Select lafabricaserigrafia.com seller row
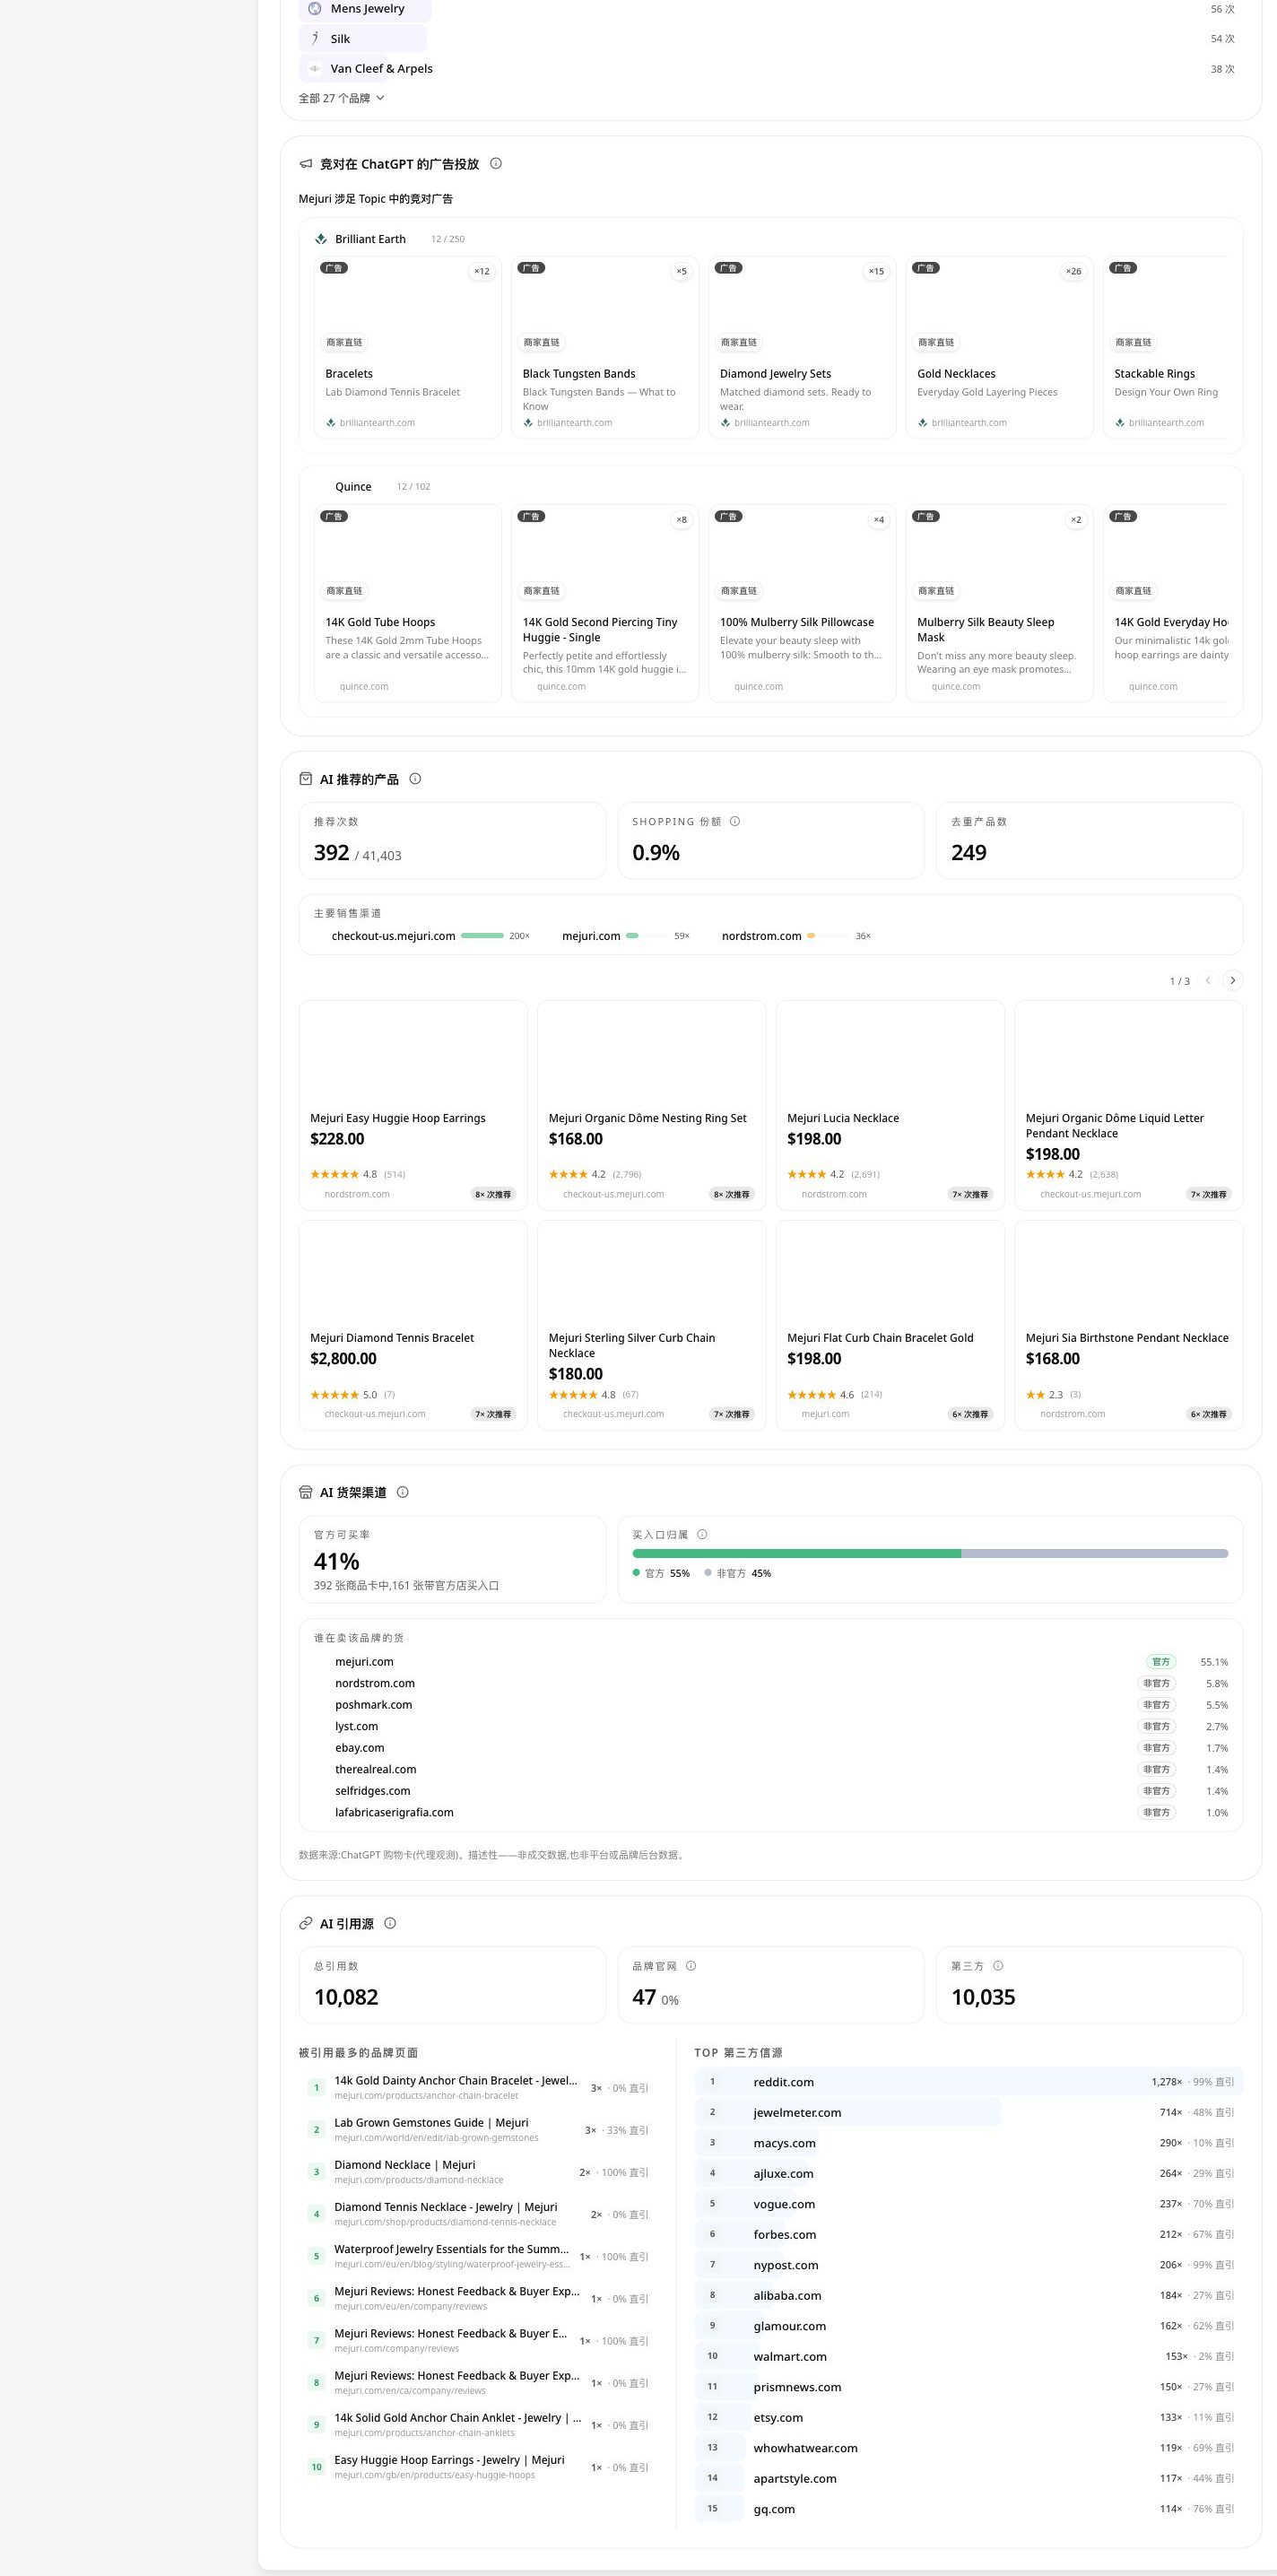Image resolution: width=1277 pixels, height=2576 pixels. (x=771, y=1812)
